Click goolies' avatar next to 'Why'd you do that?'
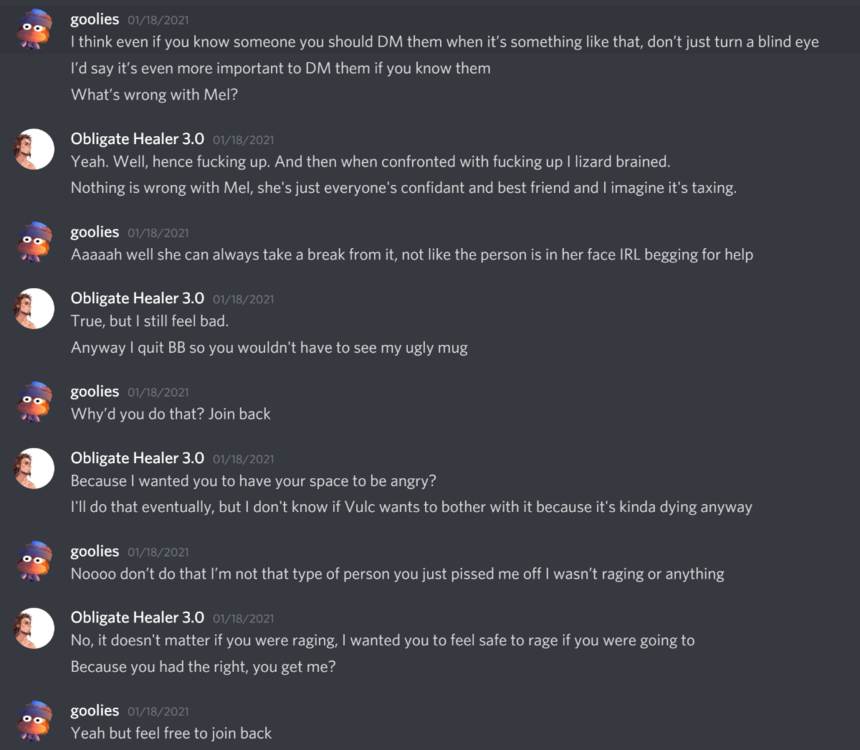The image size is (860, 750). (34, 400)
